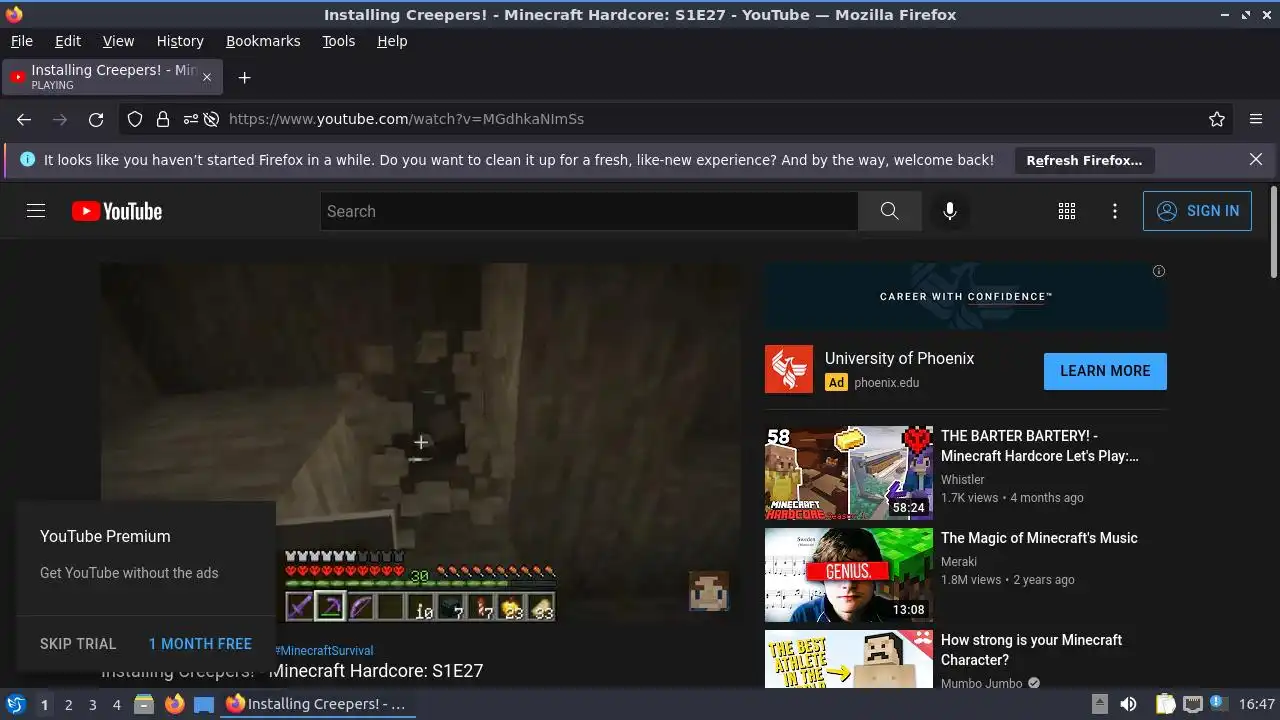Screen dimensions: 1280x720
Task: Accept 1 MONTH FREE Premium offer
Action: (x=200, y=644)
